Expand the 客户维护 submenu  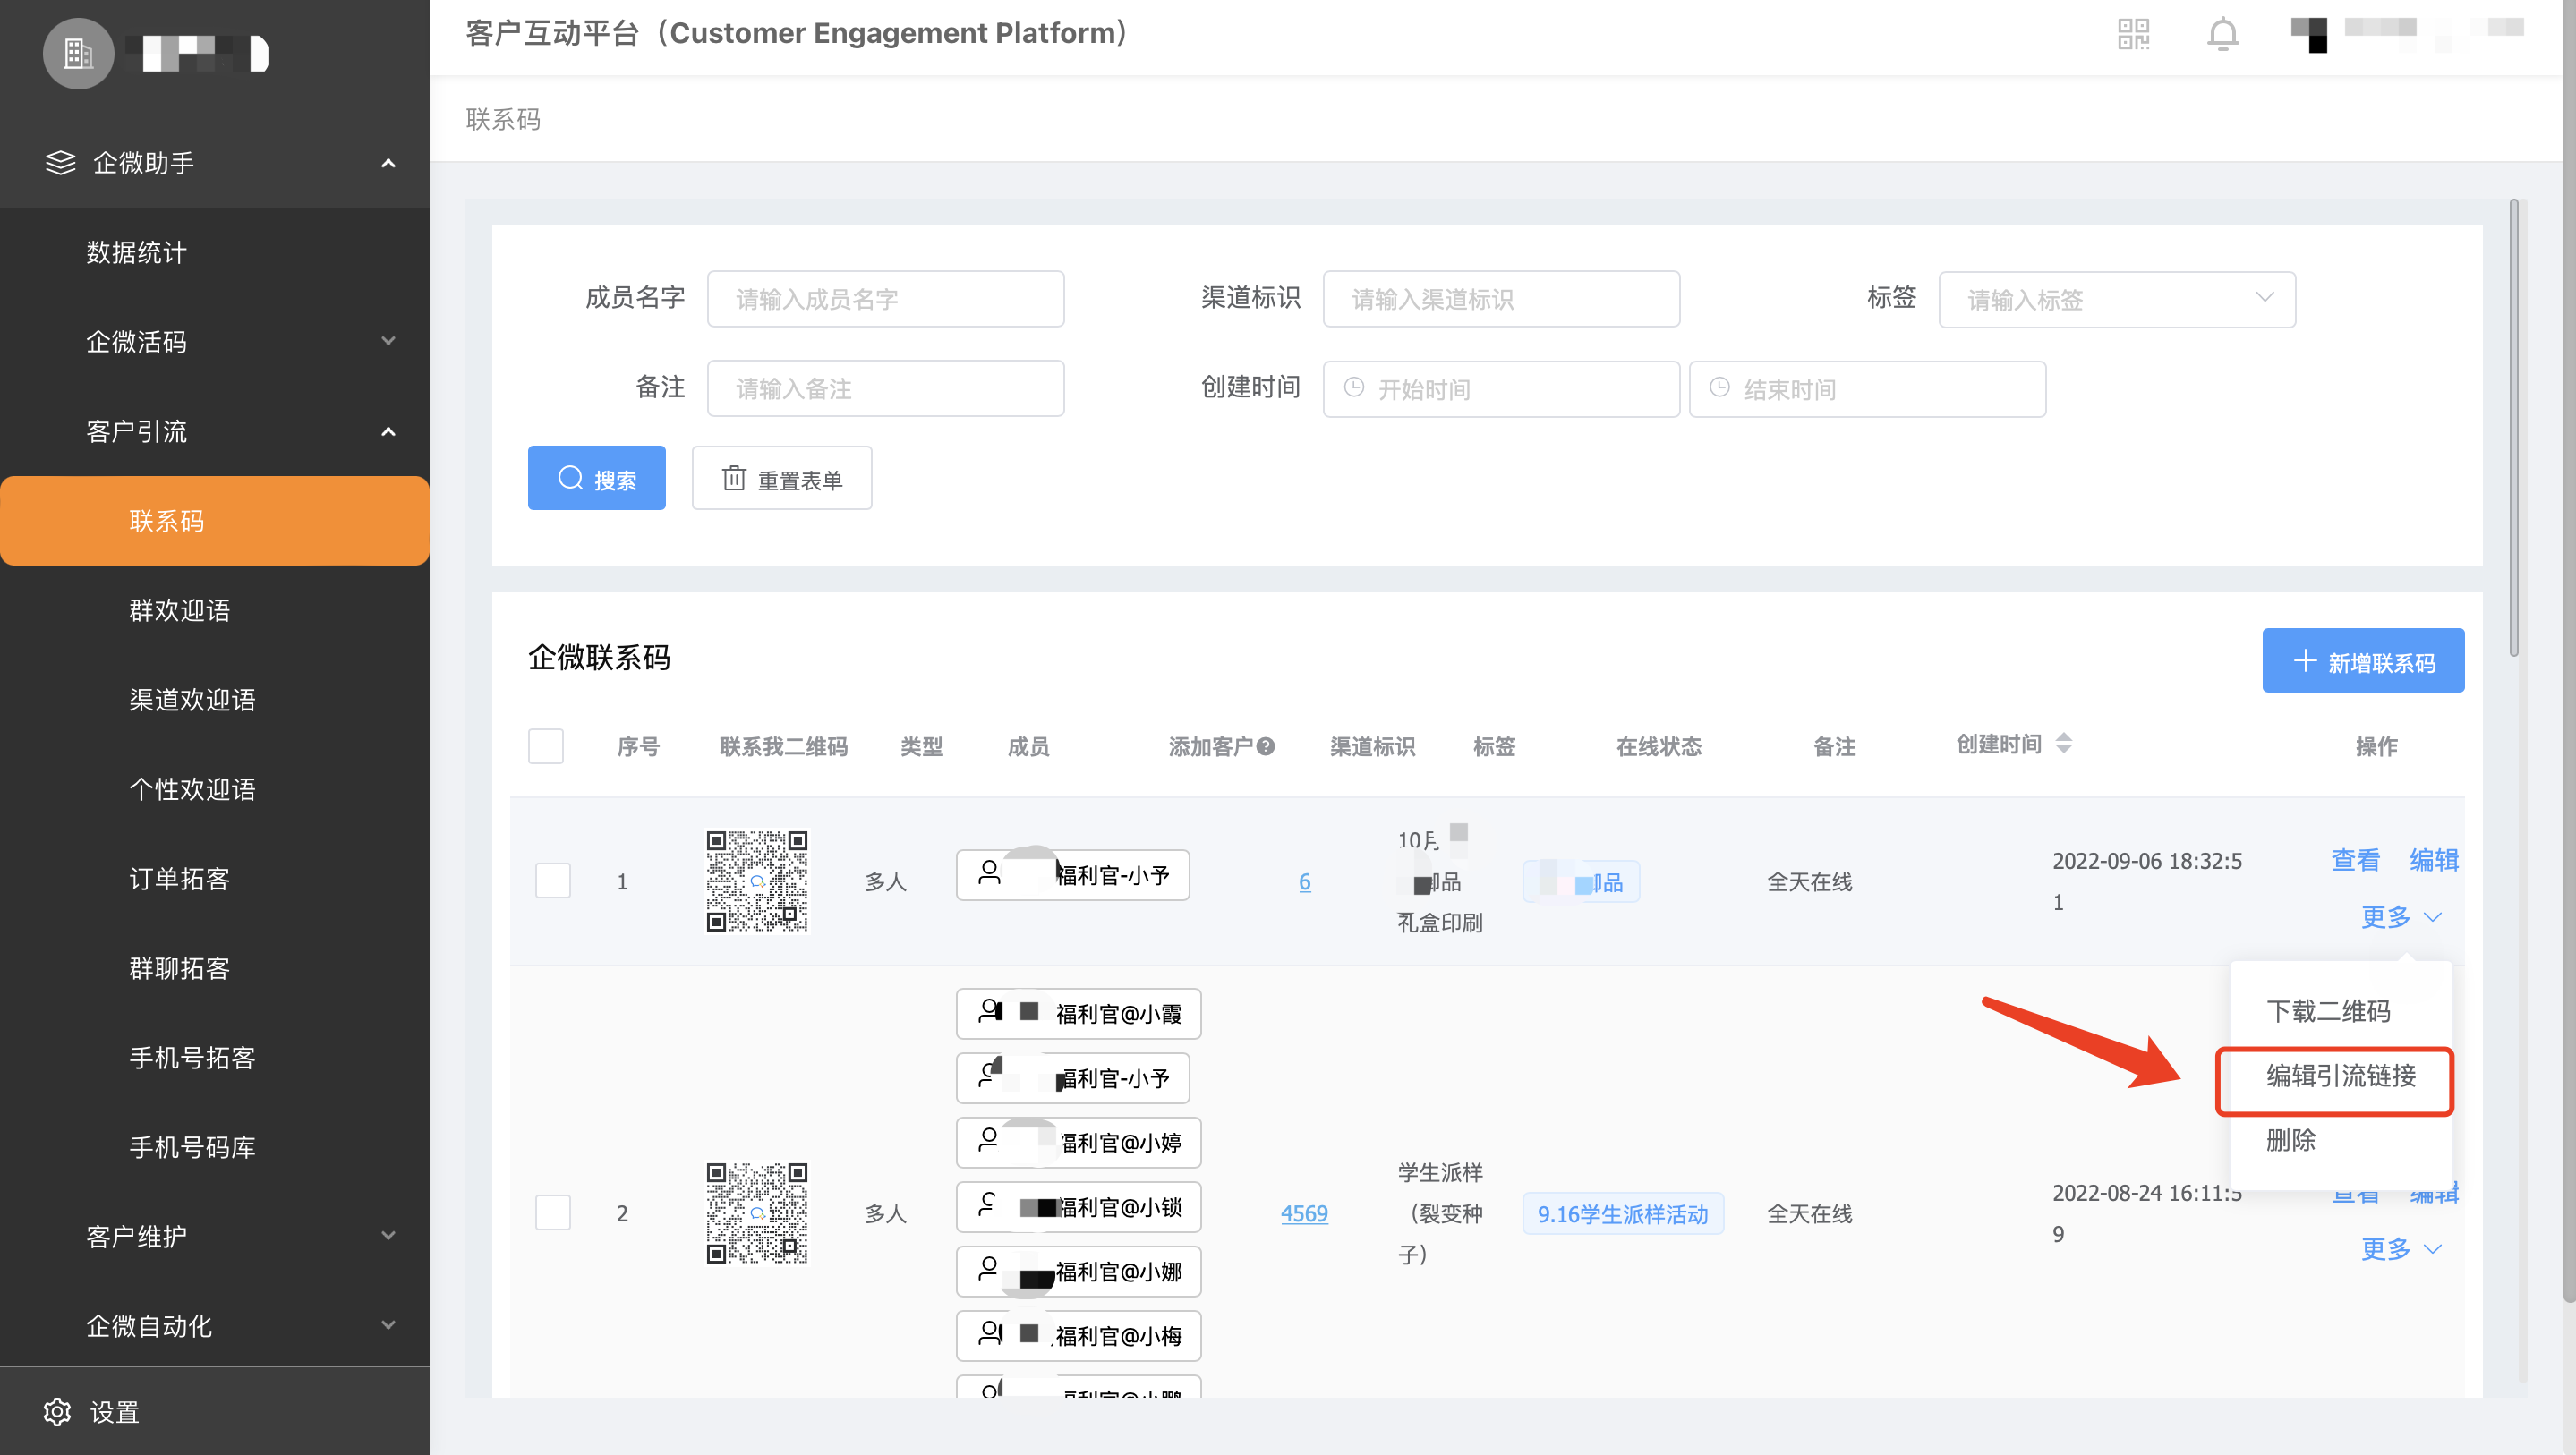(389, 1236)
